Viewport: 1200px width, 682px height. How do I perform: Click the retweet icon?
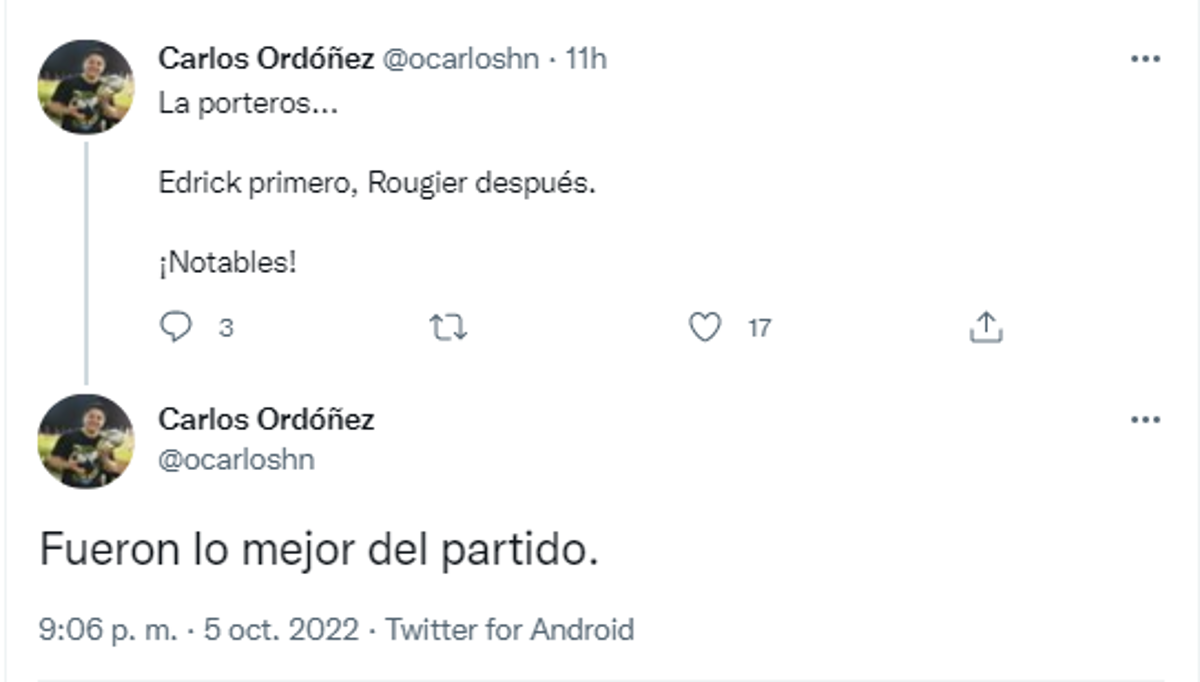(x=450, y=326)
